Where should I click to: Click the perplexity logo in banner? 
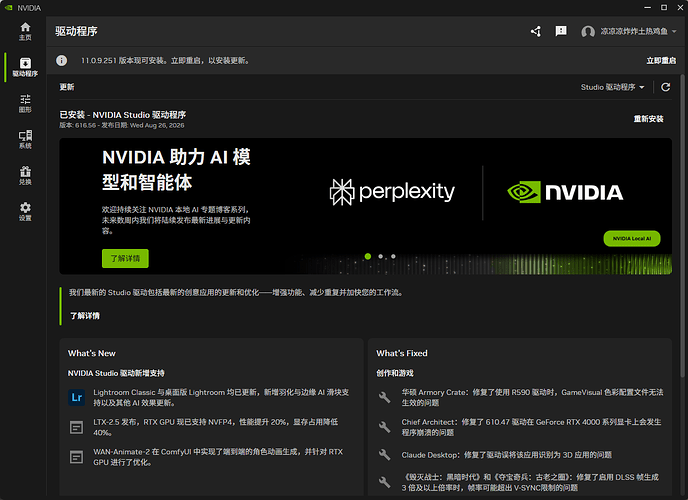pos(392,192)
